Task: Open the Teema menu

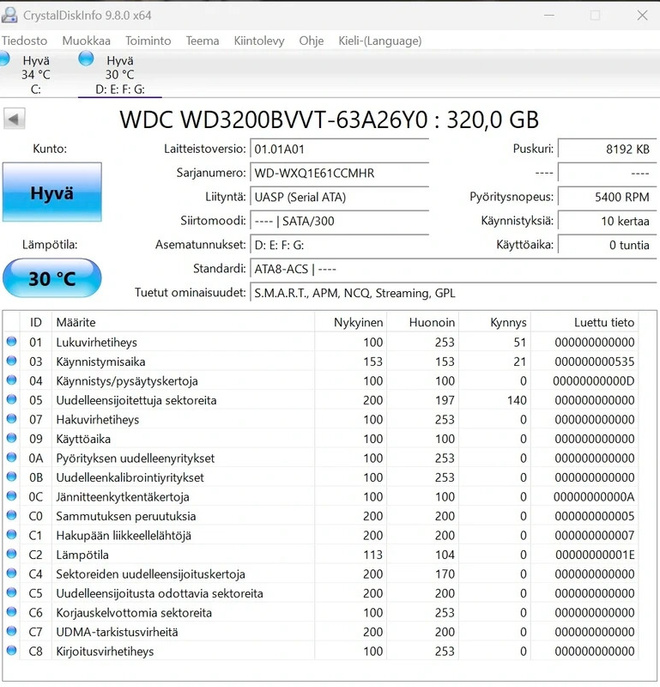Action: [x=202, y=41]
